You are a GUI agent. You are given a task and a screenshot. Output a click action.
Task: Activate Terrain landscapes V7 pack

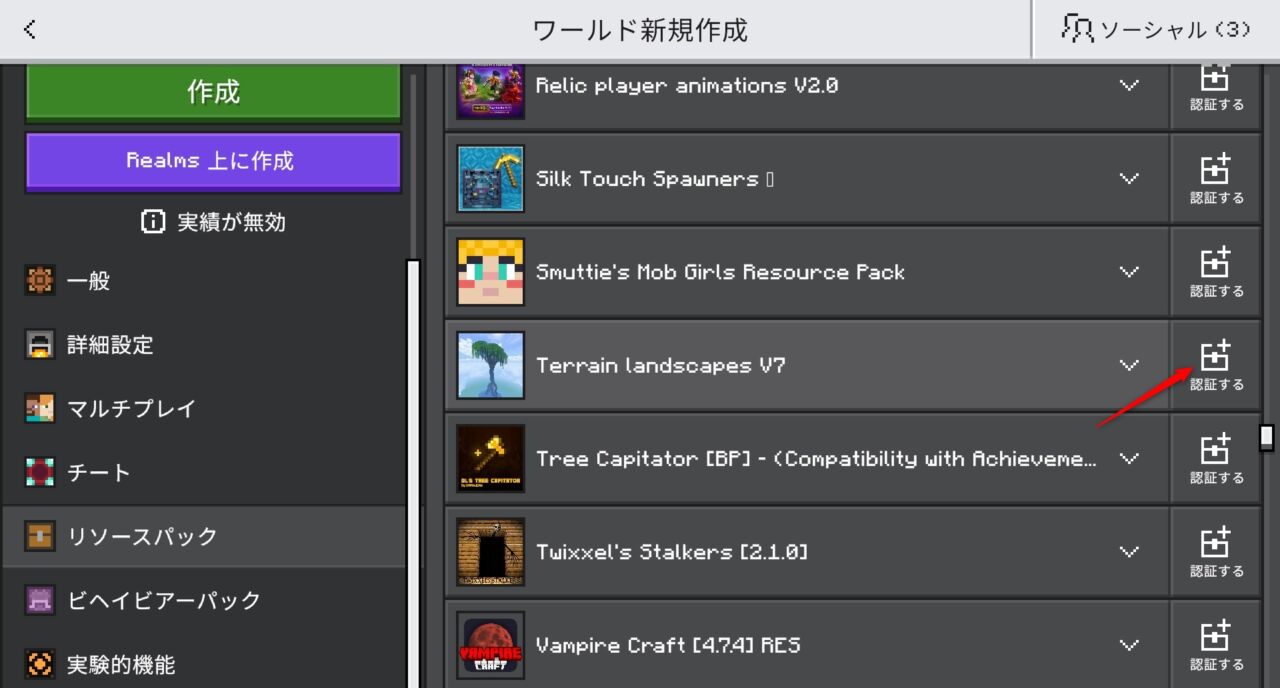tap(1216, 365)
